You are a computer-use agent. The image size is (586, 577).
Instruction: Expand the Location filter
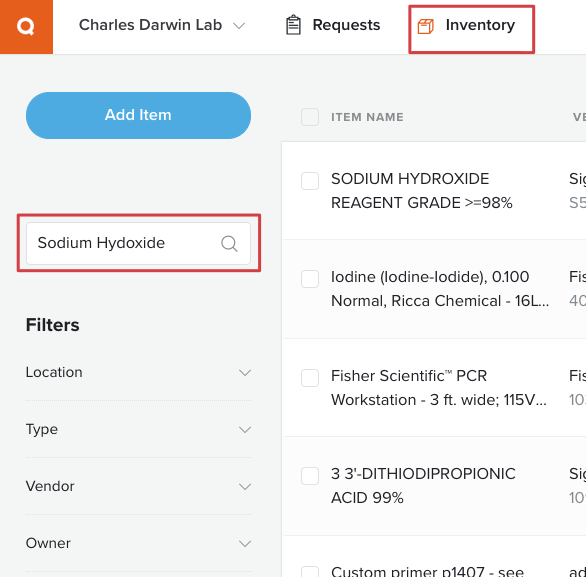(138, 373)
